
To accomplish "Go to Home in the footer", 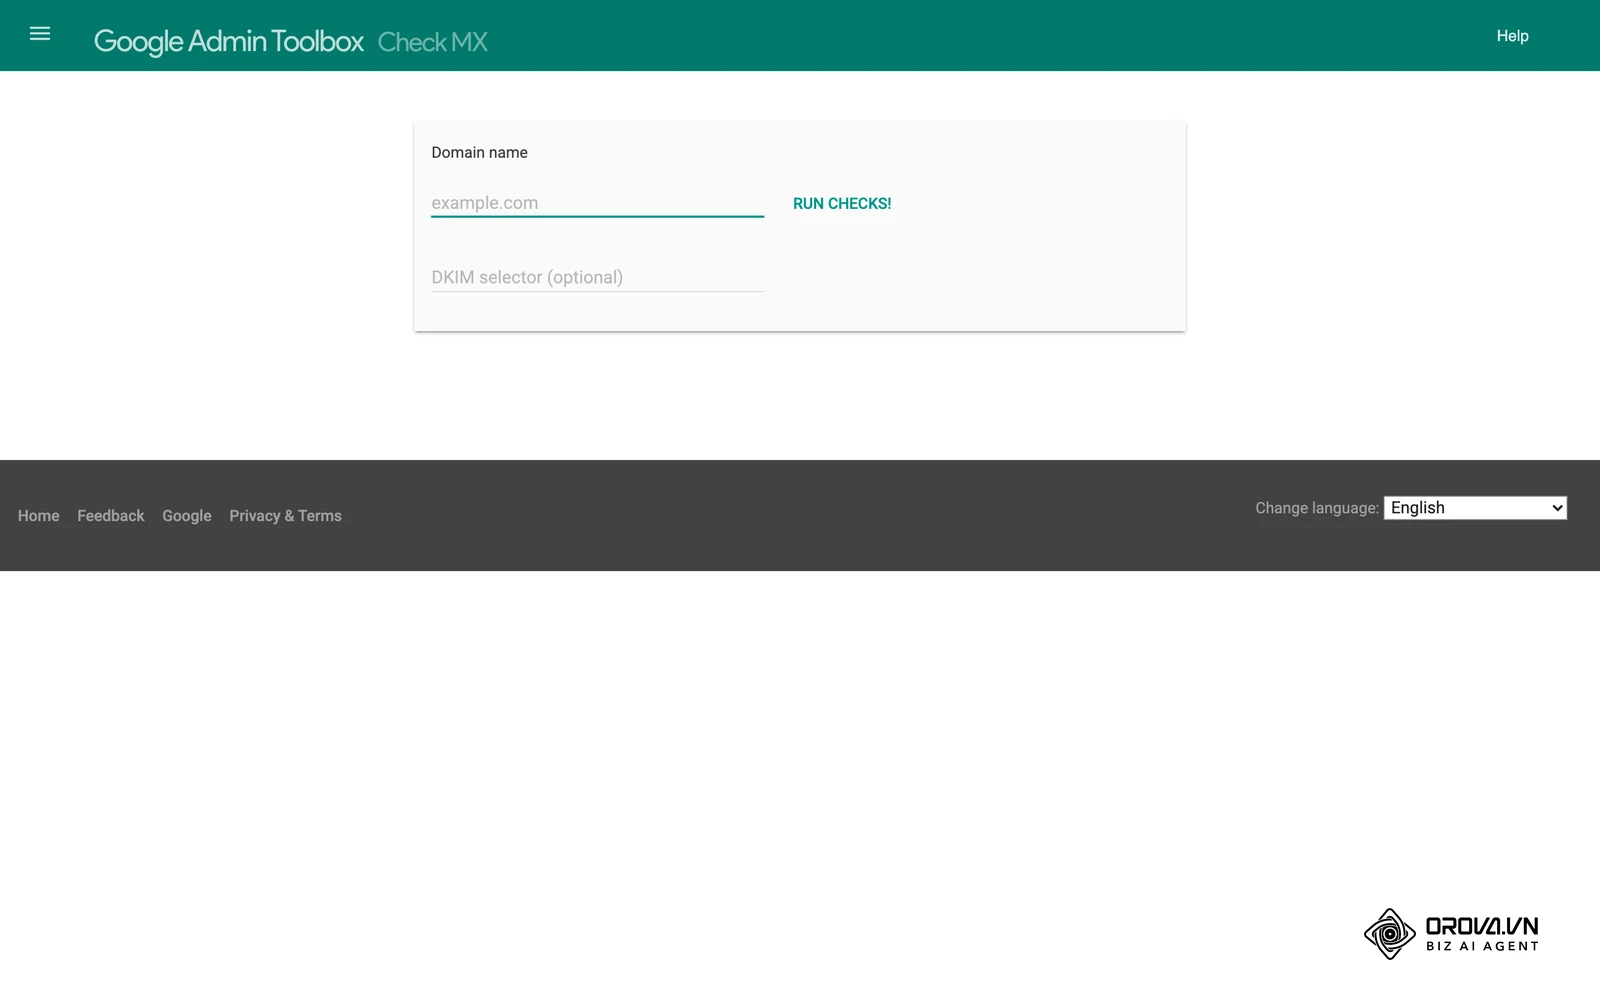I will pos(39,516).
